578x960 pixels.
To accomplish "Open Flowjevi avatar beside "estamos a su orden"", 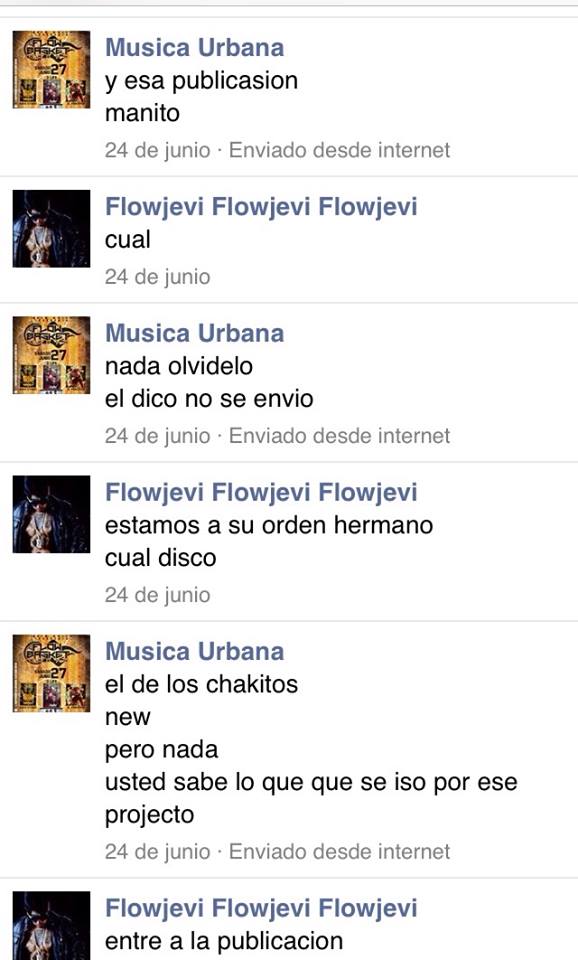I will pos(51,514).
